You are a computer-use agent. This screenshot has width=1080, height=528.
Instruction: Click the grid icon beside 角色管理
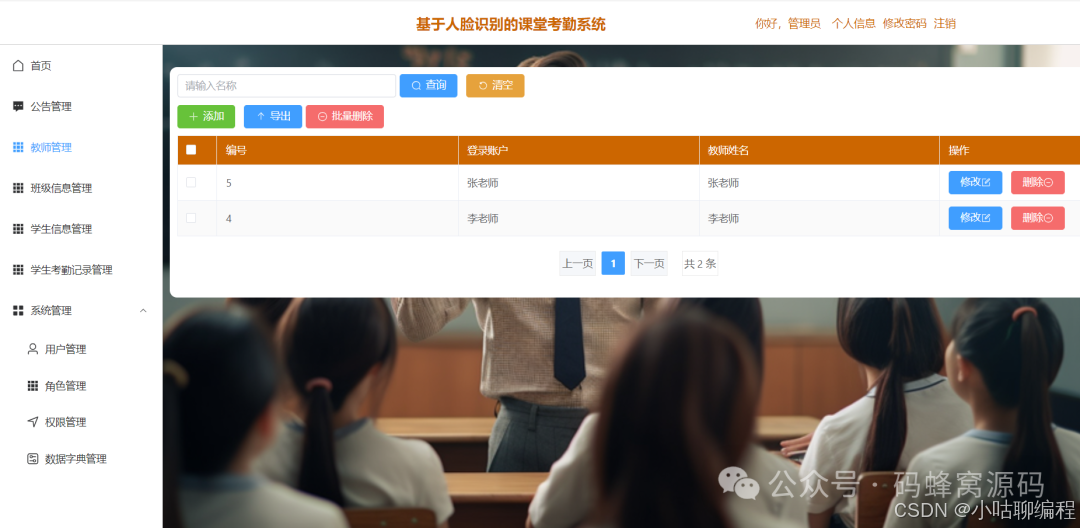tap(32, 386)
